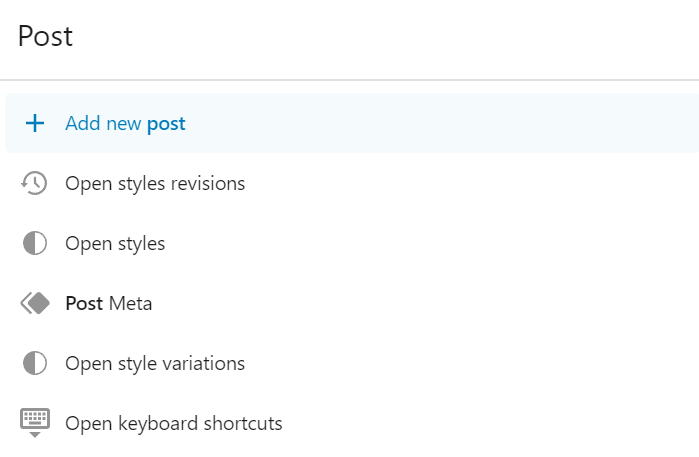Click the word 'variations' in the list
This screenshot has width=699, height=457.
206,364
